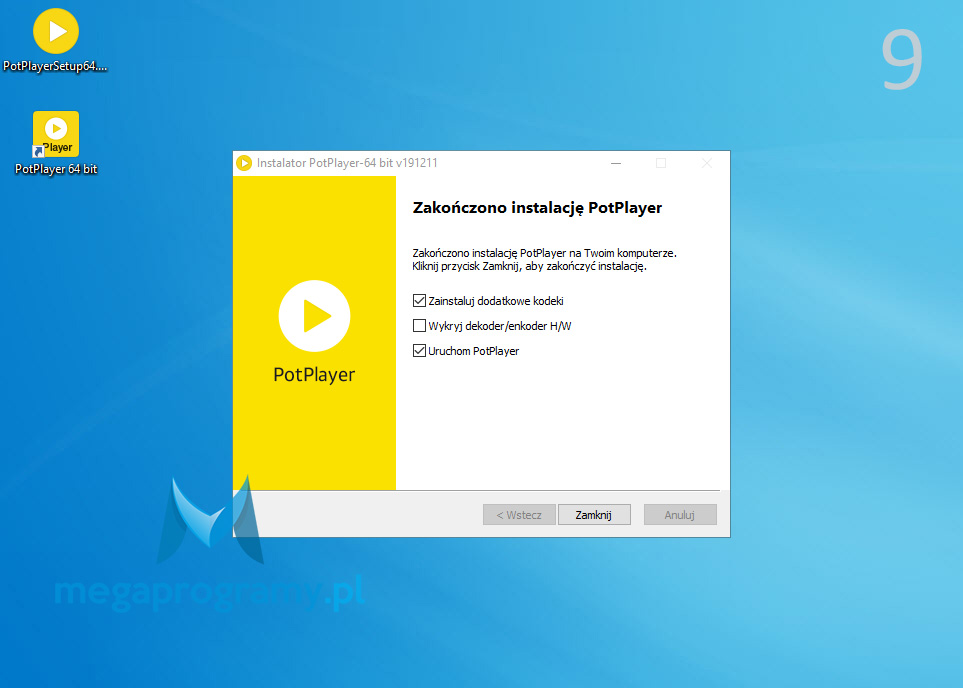Click the disabled Wstecz button
The width and height of the screenshot is (963, 688).
click(x=519, y=515)
